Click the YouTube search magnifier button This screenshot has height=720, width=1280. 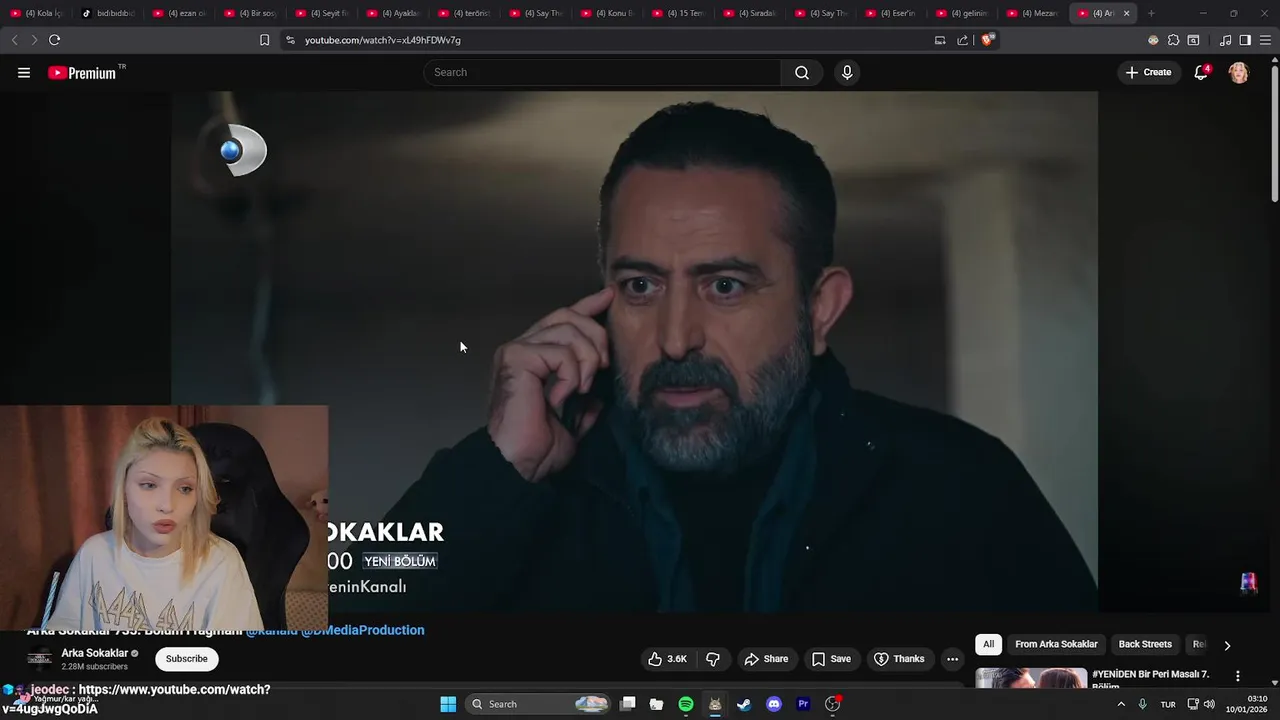[802, 73]
